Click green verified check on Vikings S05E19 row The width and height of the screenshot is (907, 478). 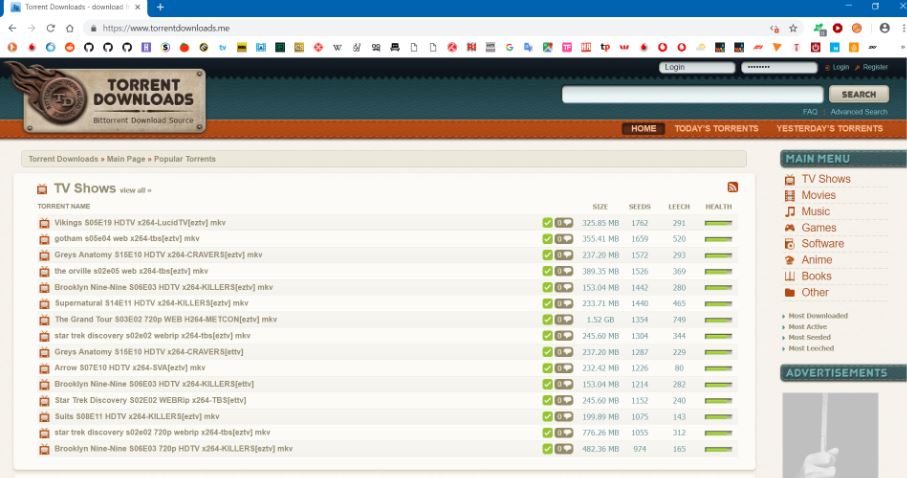tap(547, 223)
